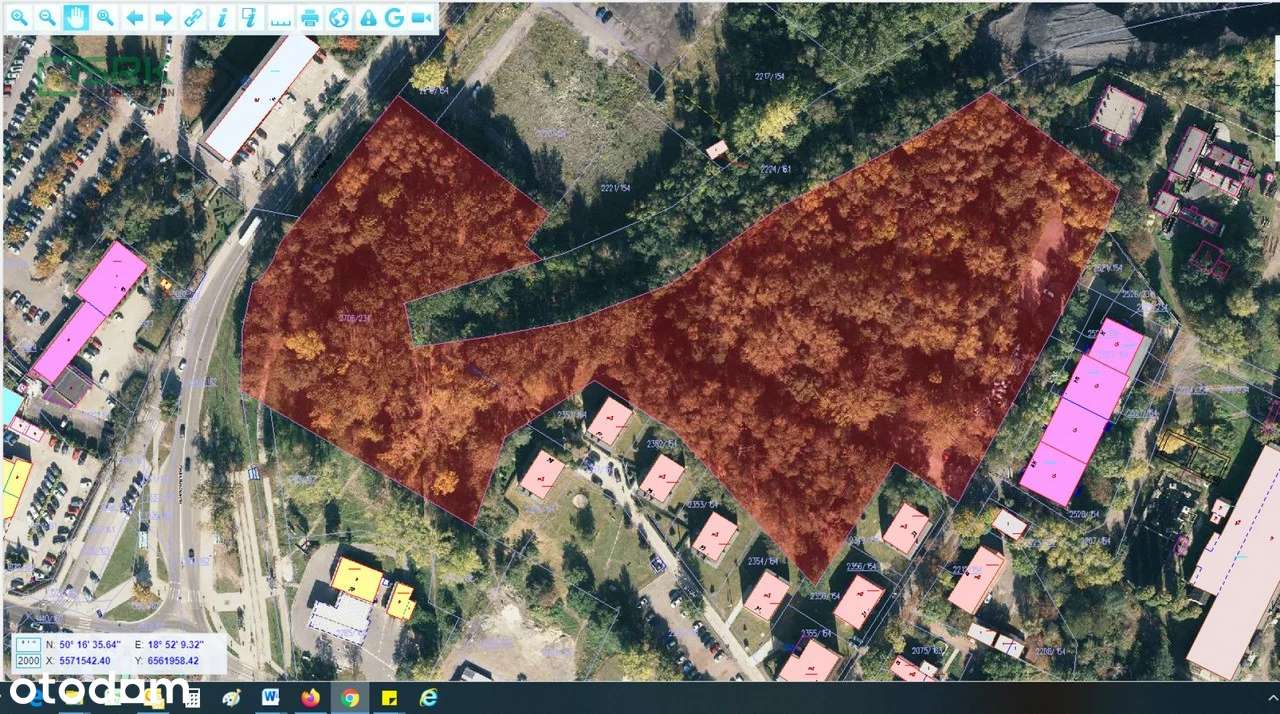Open Paint from the taskbar
Screen dimensions: 1280x714
click(x=231, y=697)
